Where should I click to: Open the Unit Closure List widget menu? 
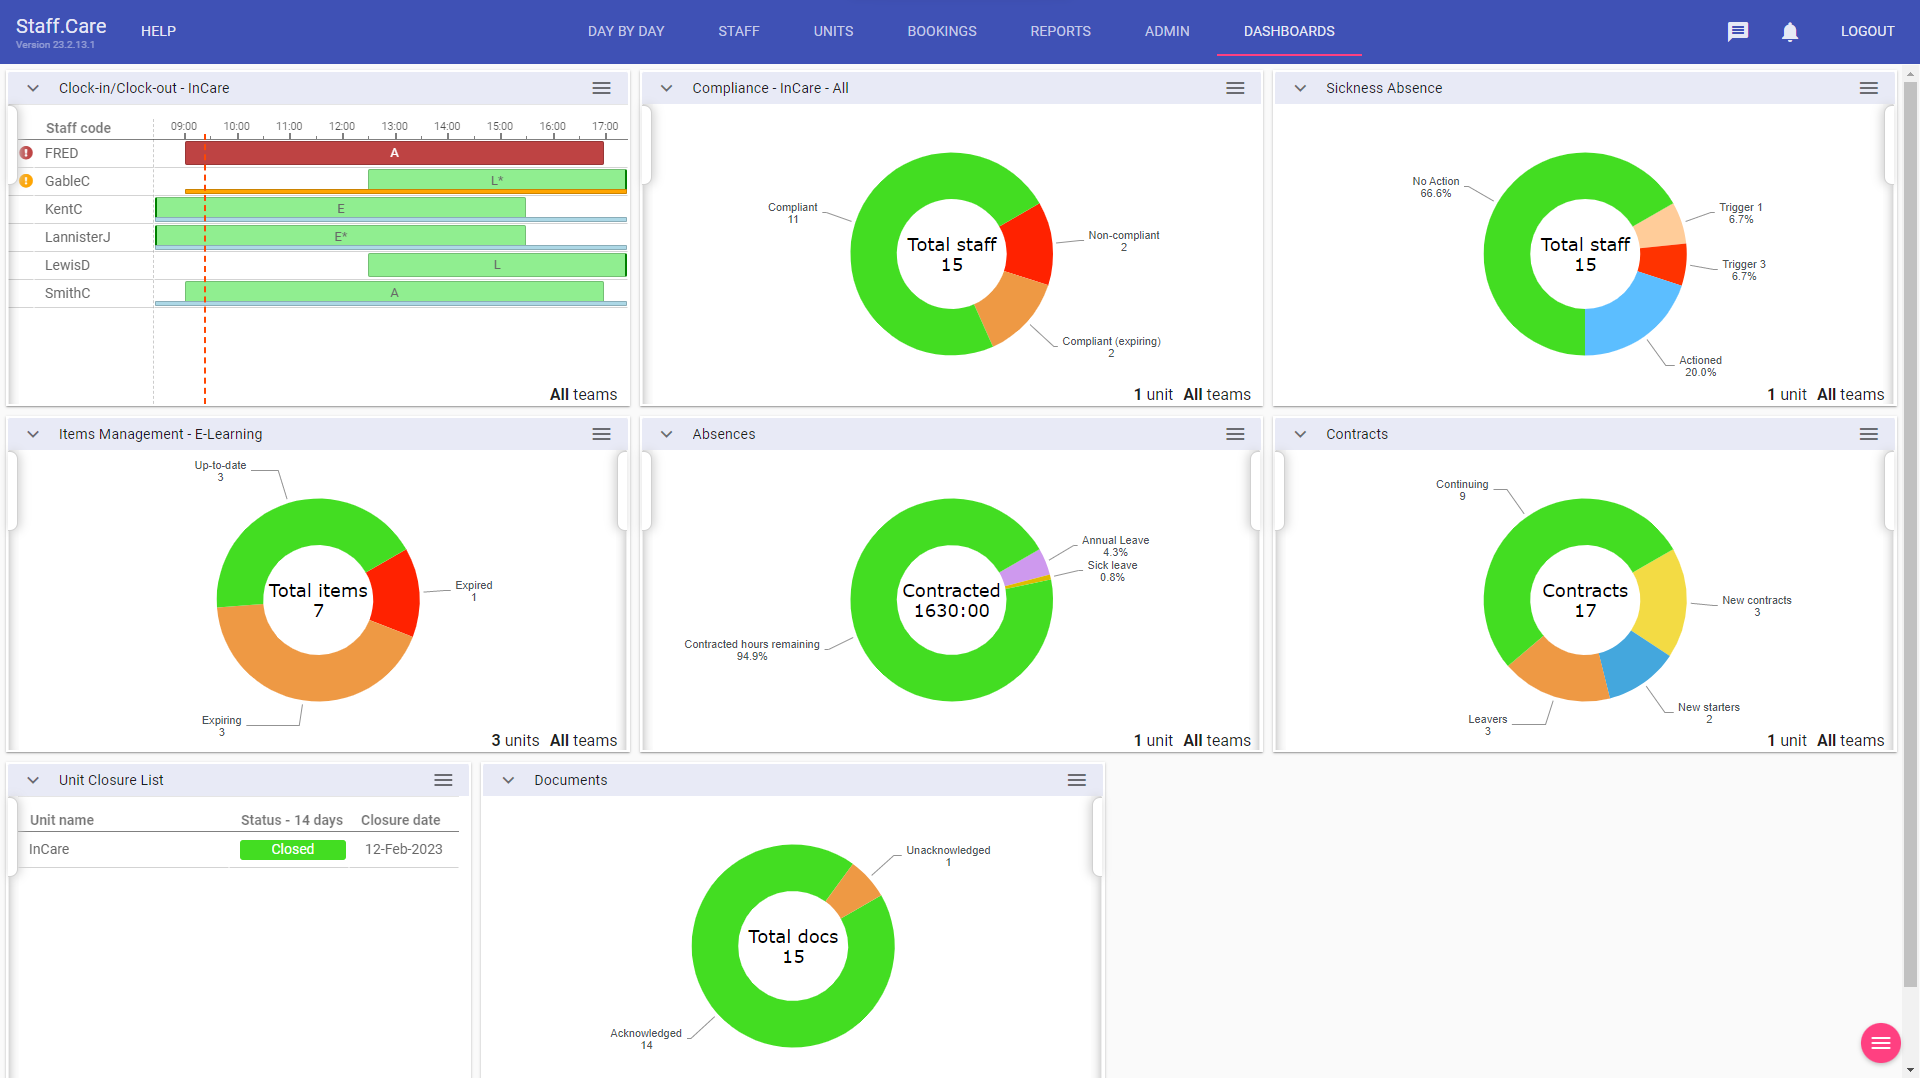click(443, 780)
